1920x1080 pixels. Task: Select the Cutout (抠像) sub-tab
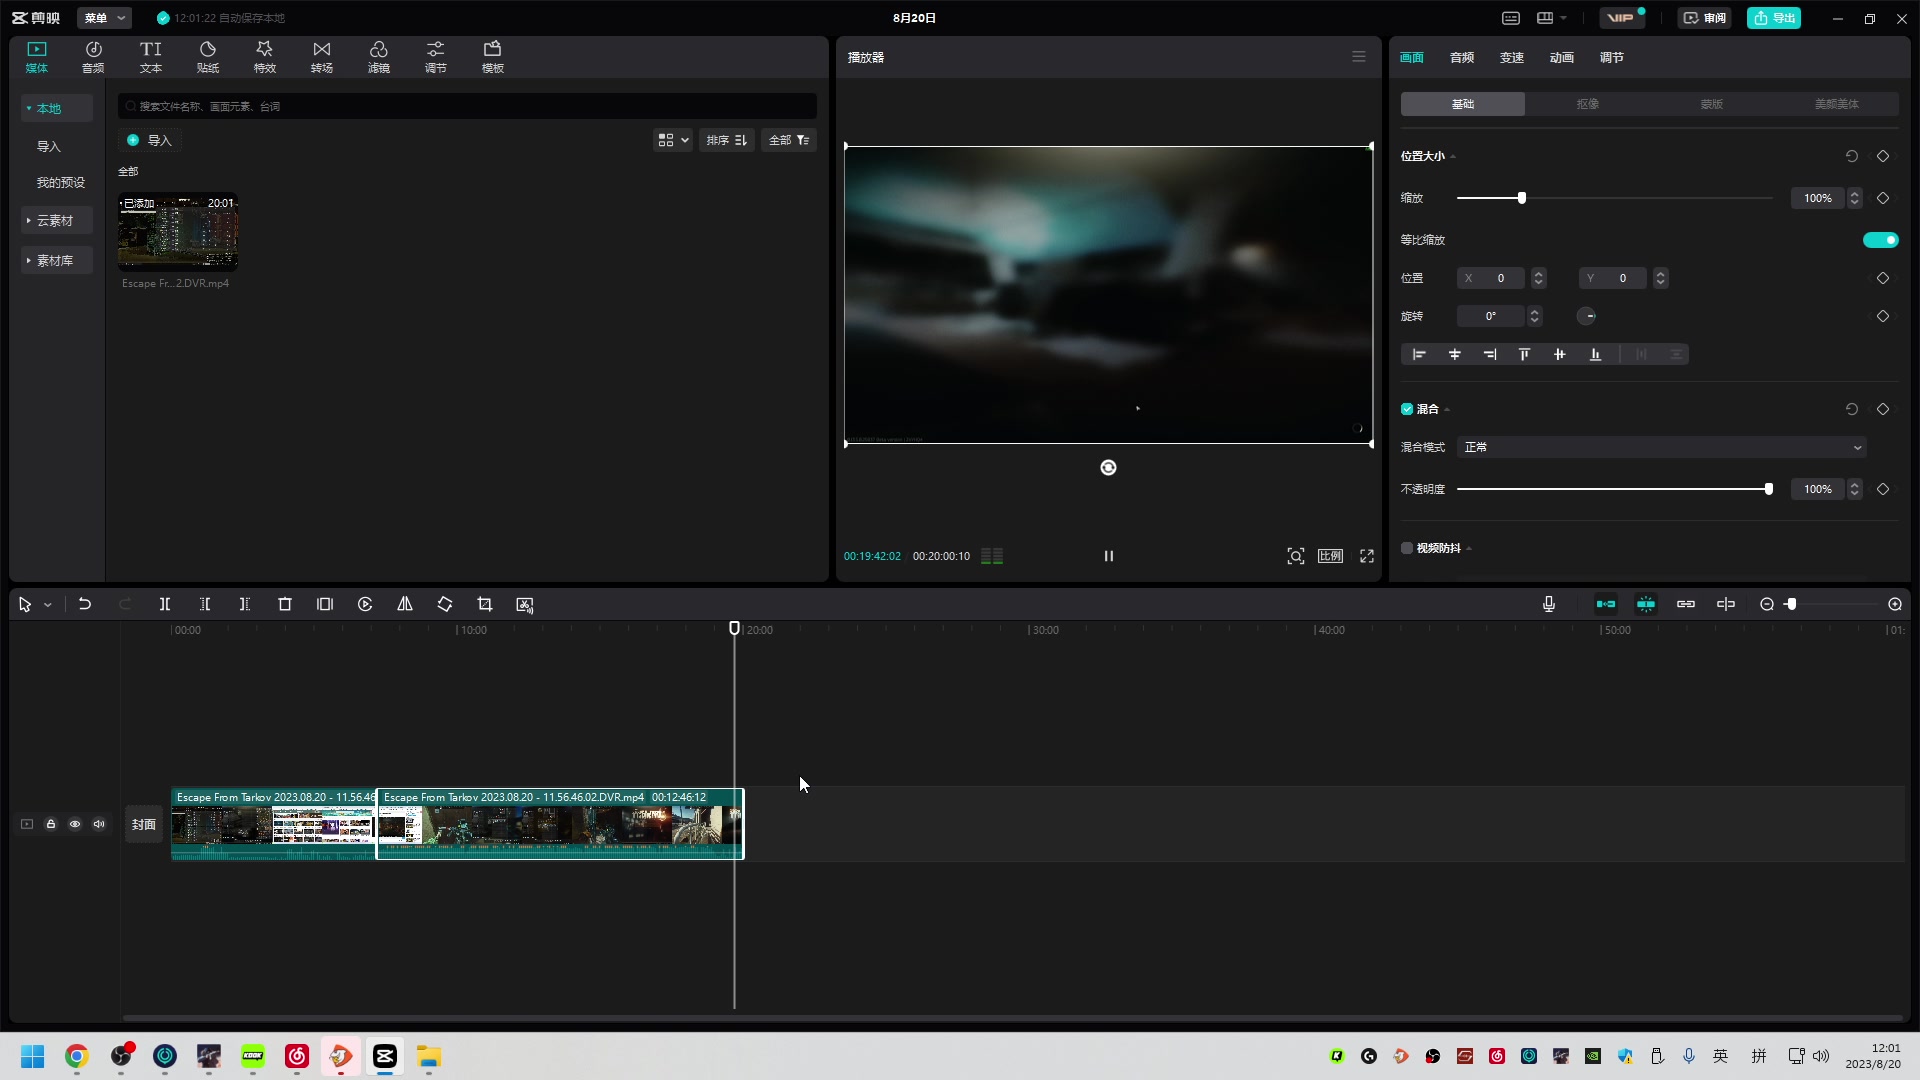[x=1587, y=104]
